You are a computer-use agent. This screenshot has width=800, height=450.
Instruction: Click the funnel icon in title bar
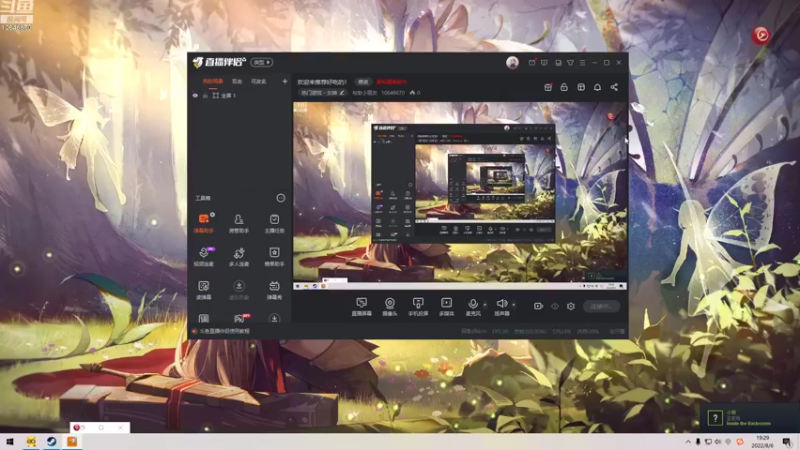coord(570,63)
